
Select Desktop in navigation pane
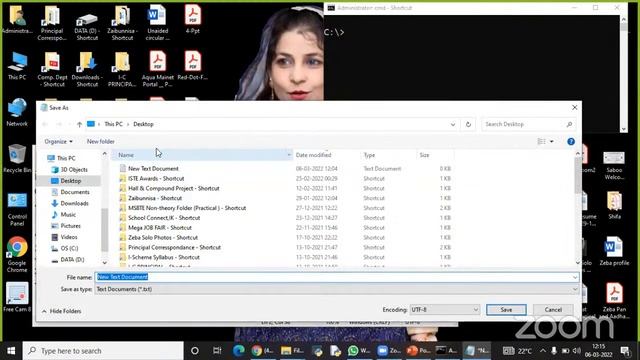pyautogui.click(x=71, y=181)
